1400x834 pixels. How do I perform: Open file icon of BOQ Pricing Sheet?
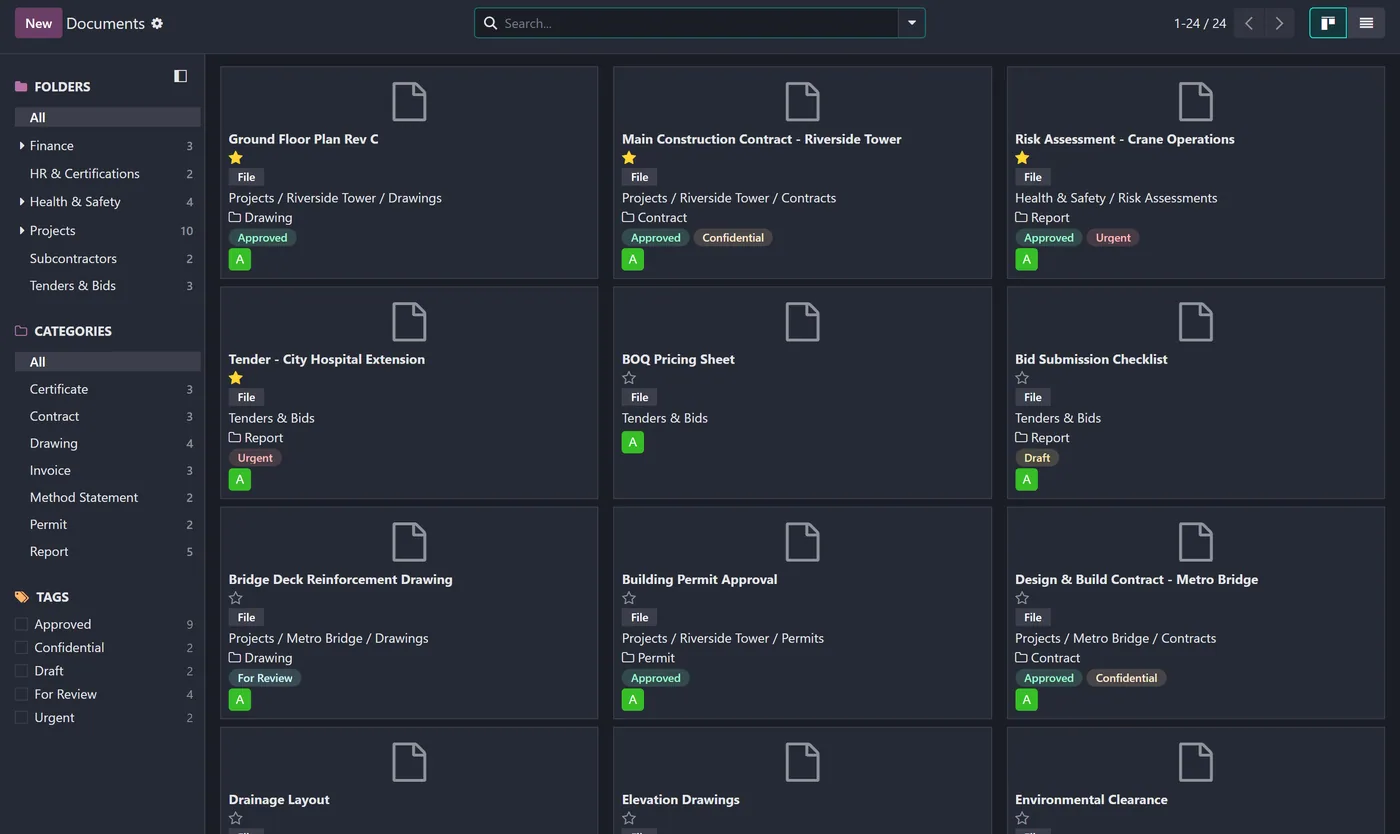tap(802, 322)
